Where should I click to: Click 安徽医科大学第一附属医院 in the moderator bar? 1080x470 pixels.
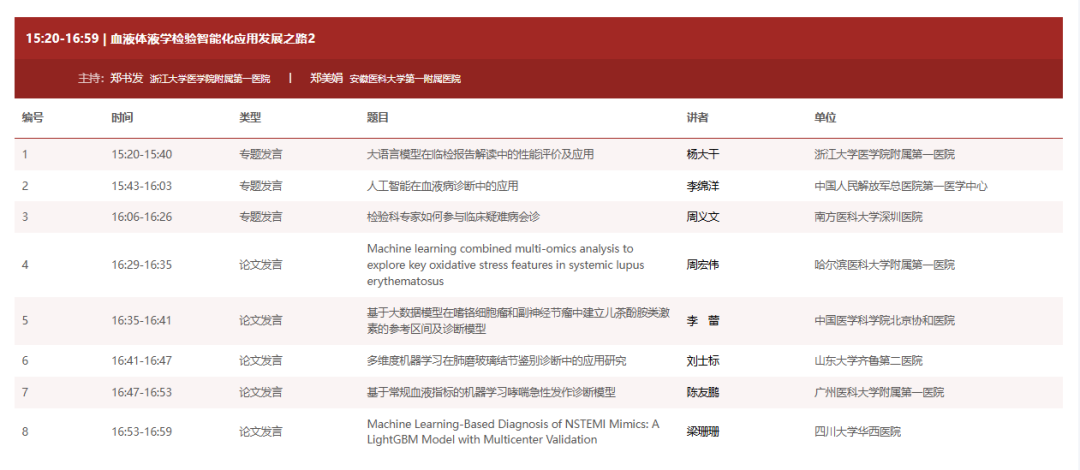pos(405,79)
